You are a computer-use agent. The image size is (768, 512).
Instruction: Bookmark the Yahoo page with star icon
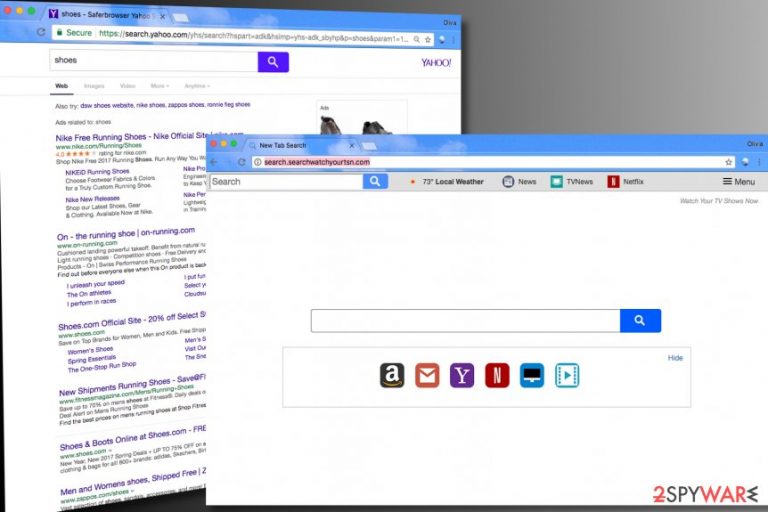click(x=428, y=40)
